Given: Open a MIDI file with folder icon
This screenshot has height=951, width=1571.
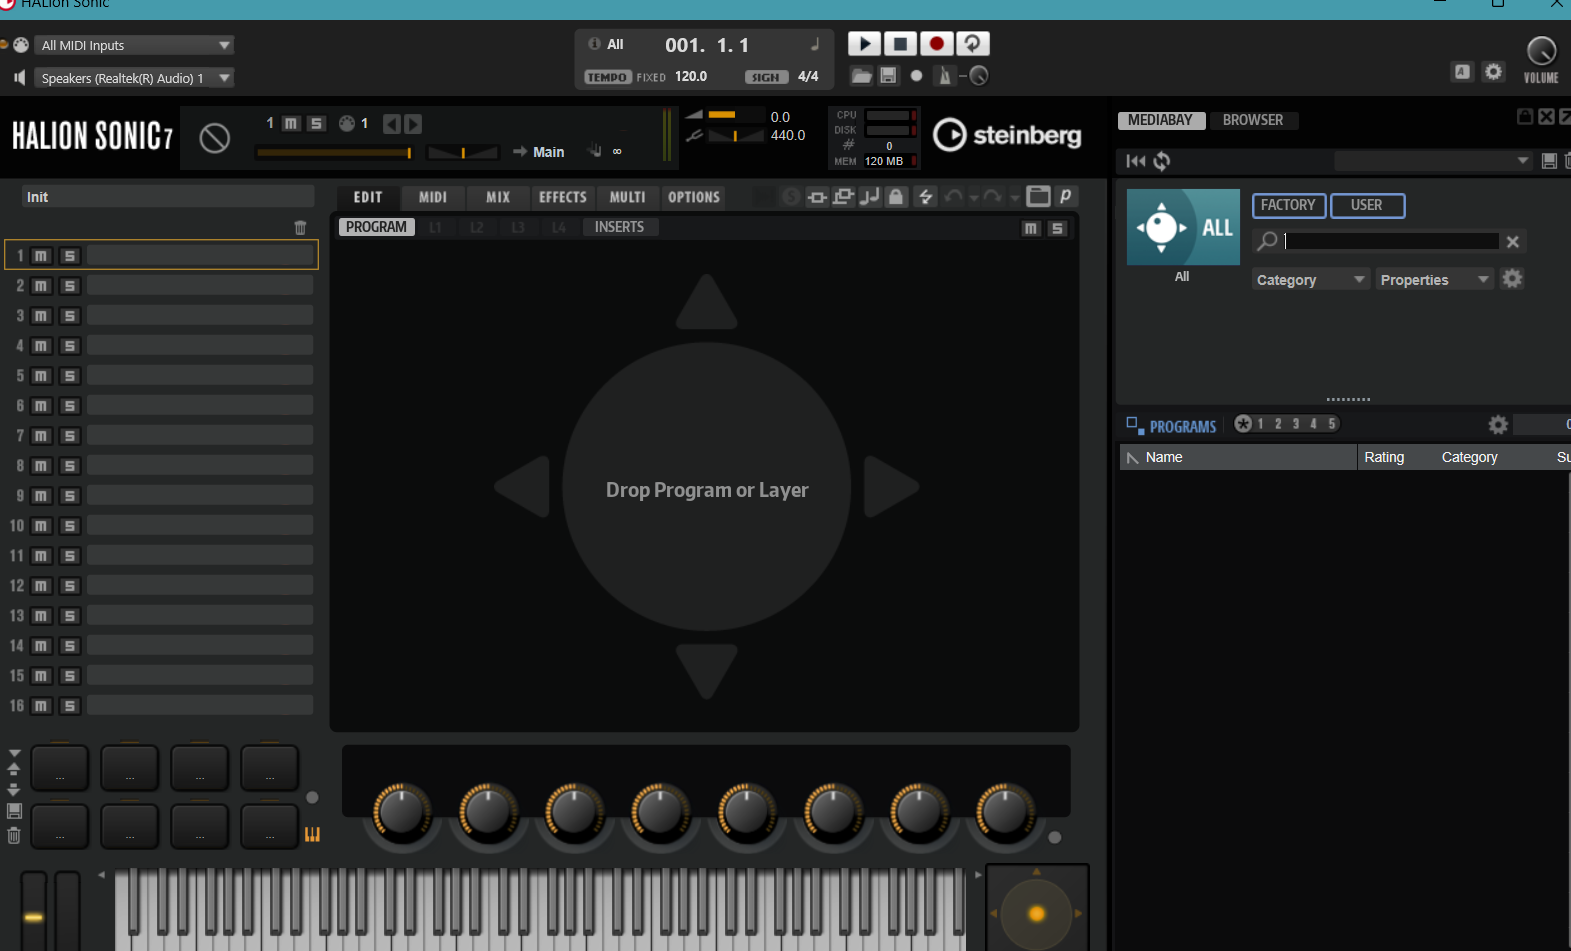Looking at the screenshot, I should click(861, 76).
